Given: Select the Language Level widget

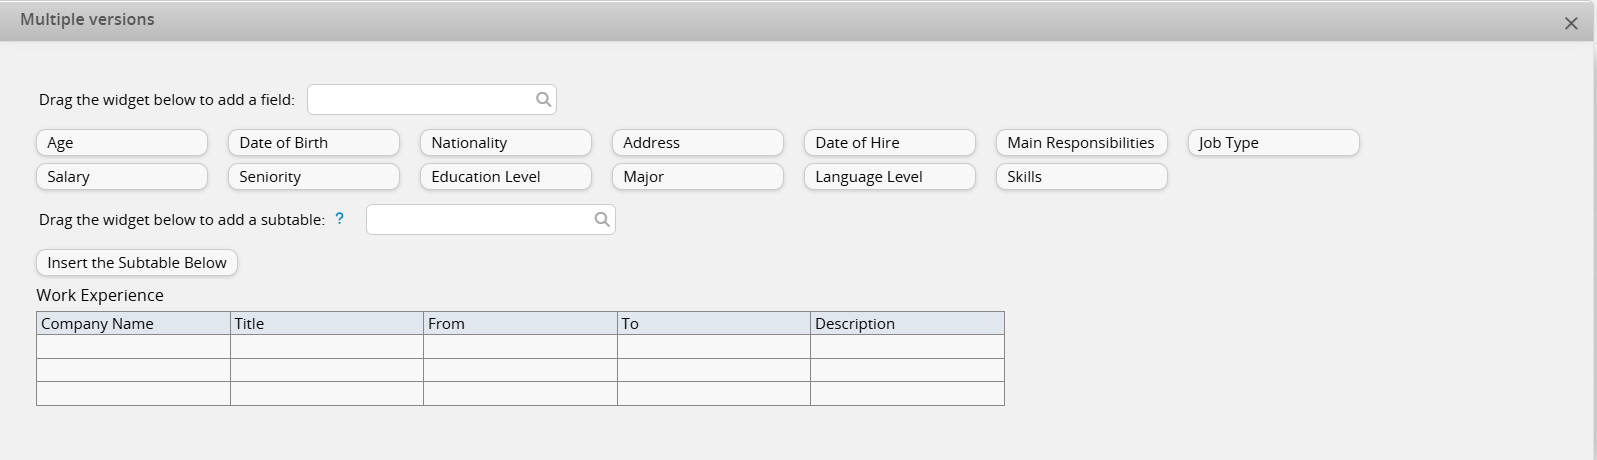Looking at the screenshot, I should point(890,177).
